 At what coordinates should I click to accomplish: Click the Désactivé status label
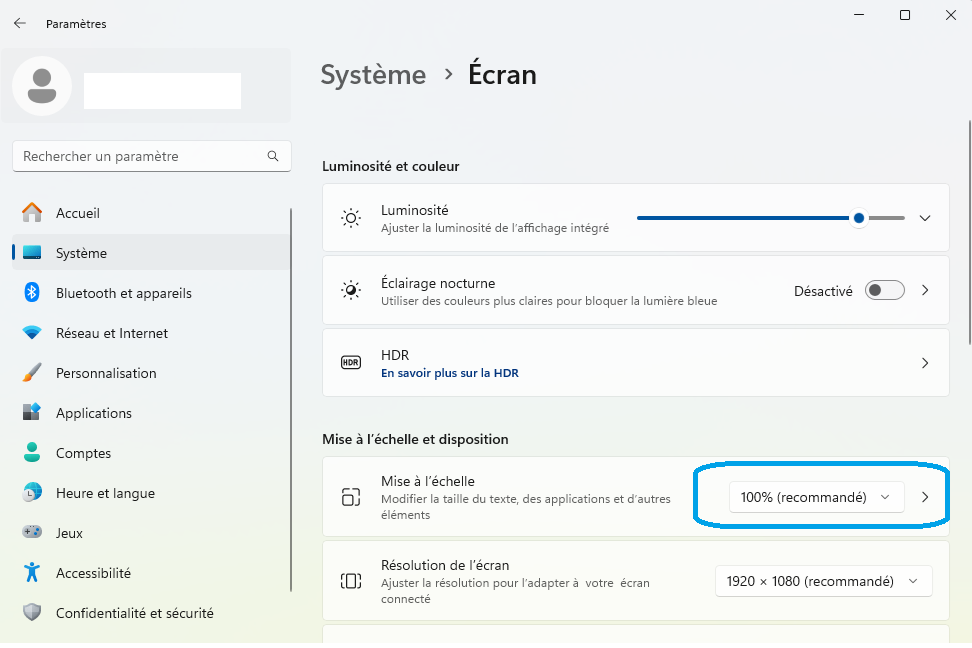click(x=823, y=291)
